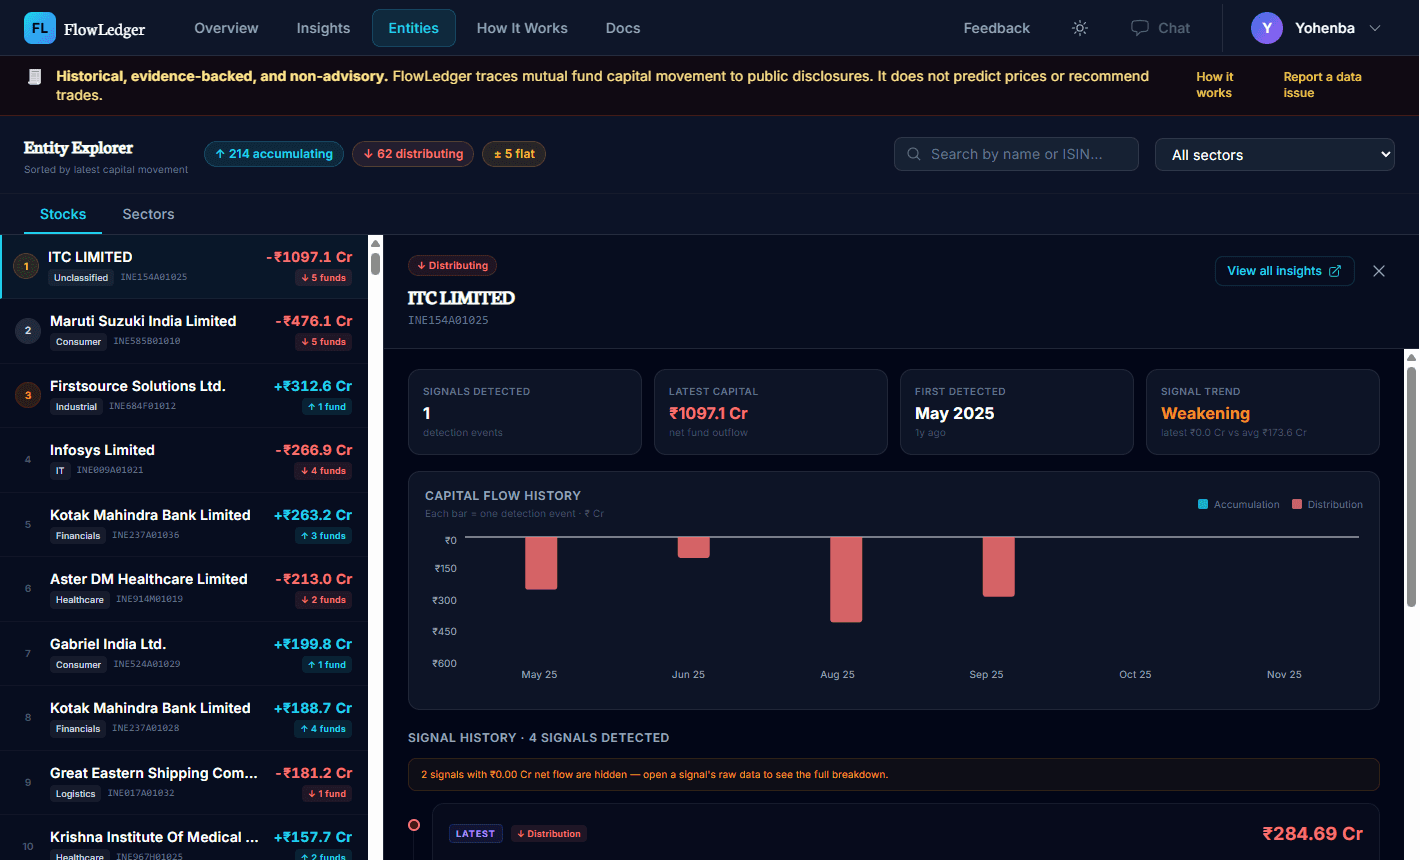Click the search magnifier icon

click(x=914, y=154)
